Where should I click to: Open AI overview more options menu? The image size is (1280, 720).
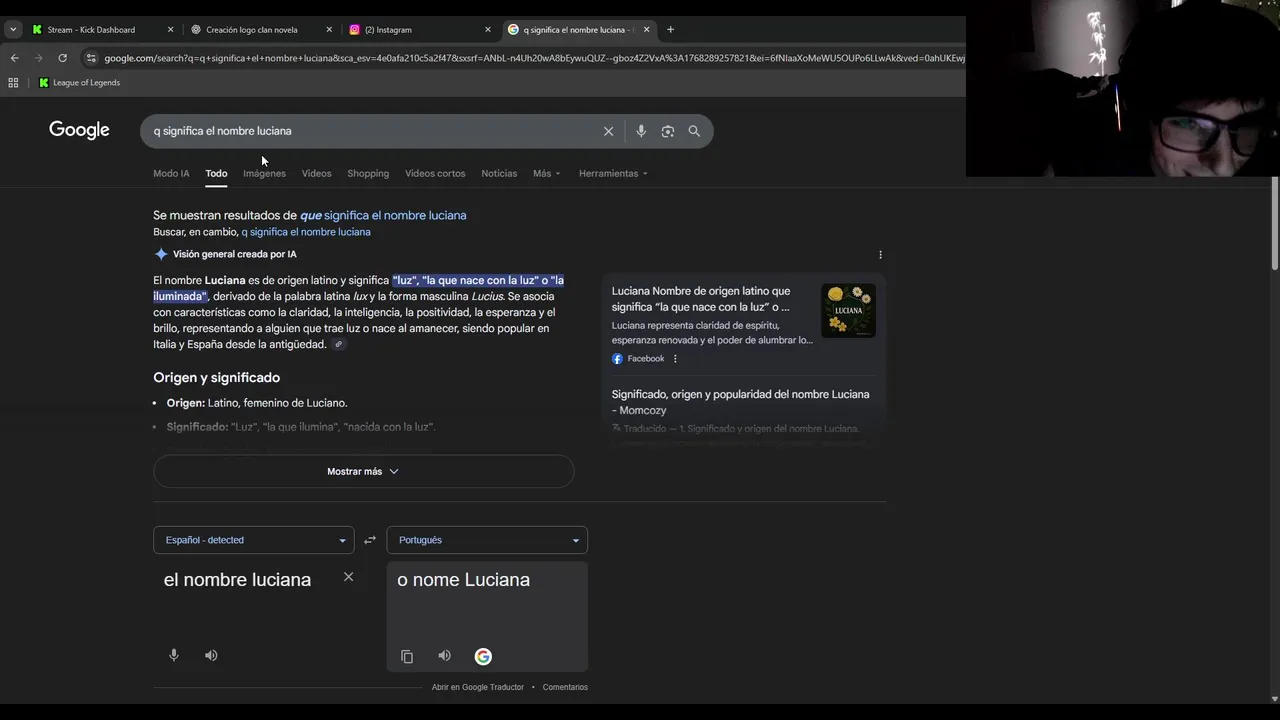tap(880, 255)
